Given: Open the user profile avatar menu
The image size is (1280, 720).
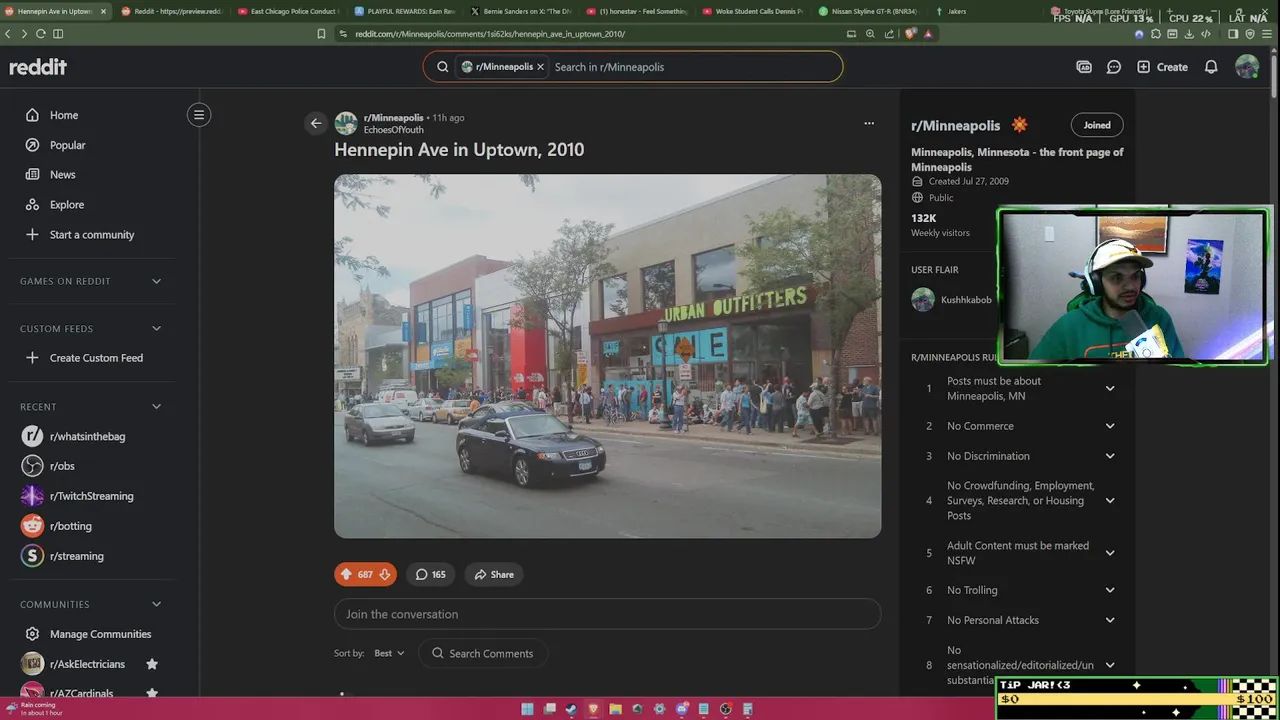Looking at the screenshot, I should point(1247,67).
